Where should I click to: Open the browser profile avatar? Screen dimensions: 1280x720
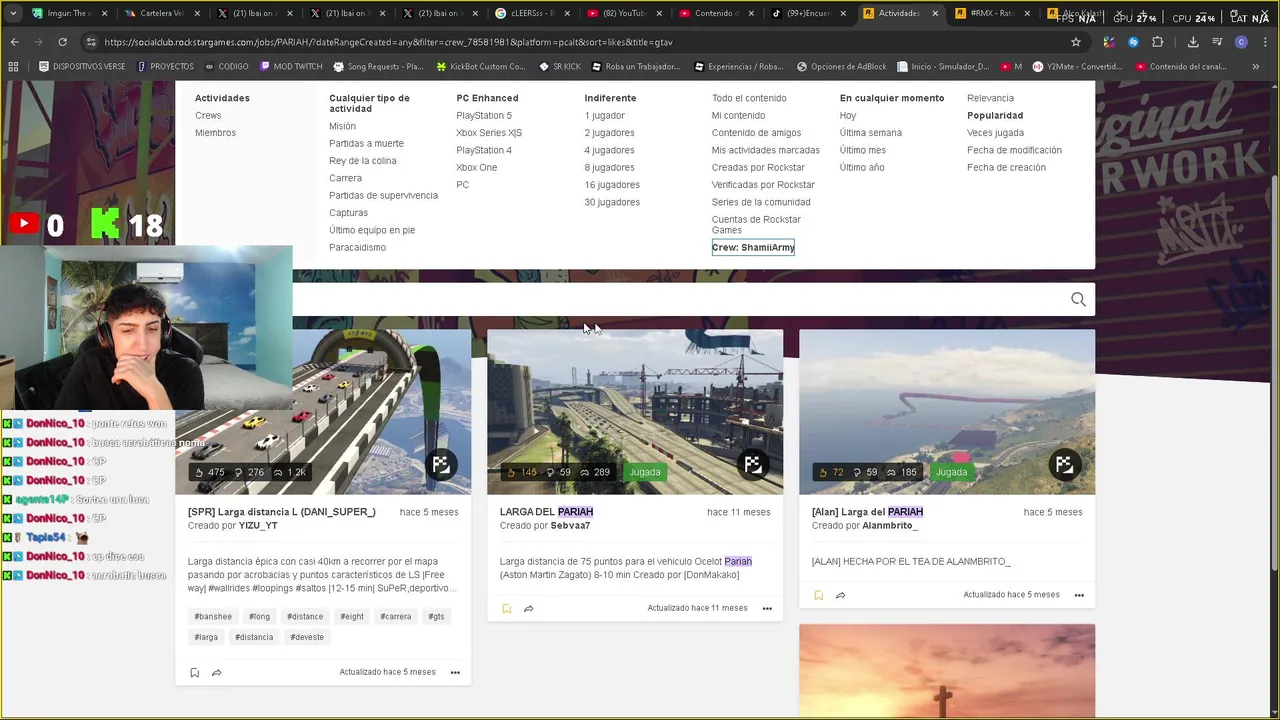click(1241, 42)
